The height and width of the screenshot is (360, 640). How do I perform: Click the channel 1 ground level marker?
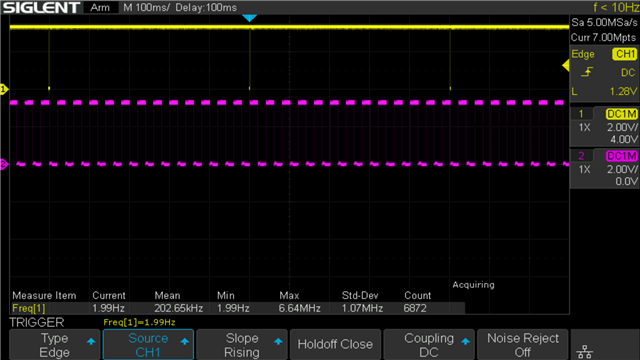pos(4,89)
